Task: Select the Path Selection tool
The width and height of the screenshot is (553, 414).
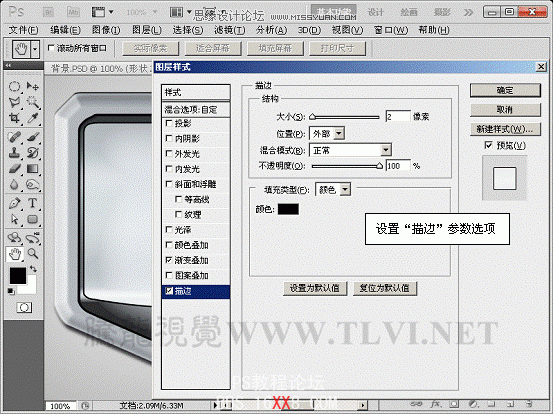Action: (x=14, y=219)
